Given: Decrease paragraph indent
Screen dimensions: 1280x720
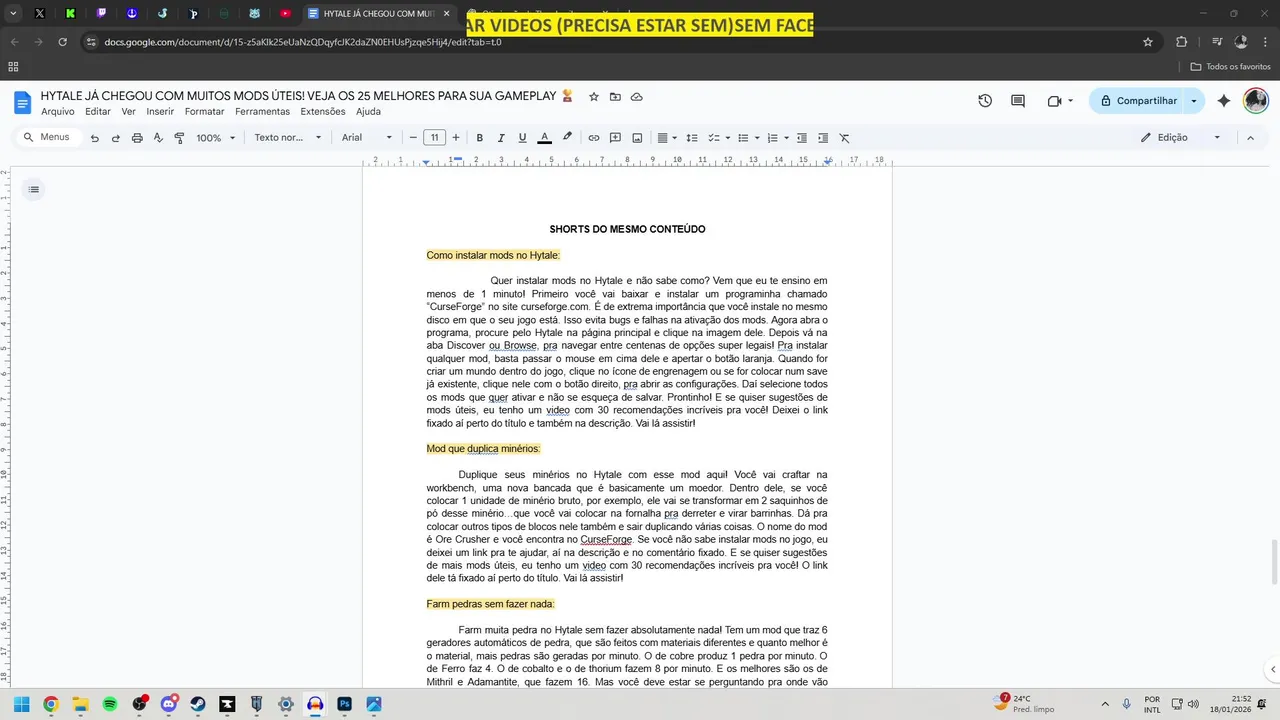Looking at the screenshot, I should click(x=802, y=138).
